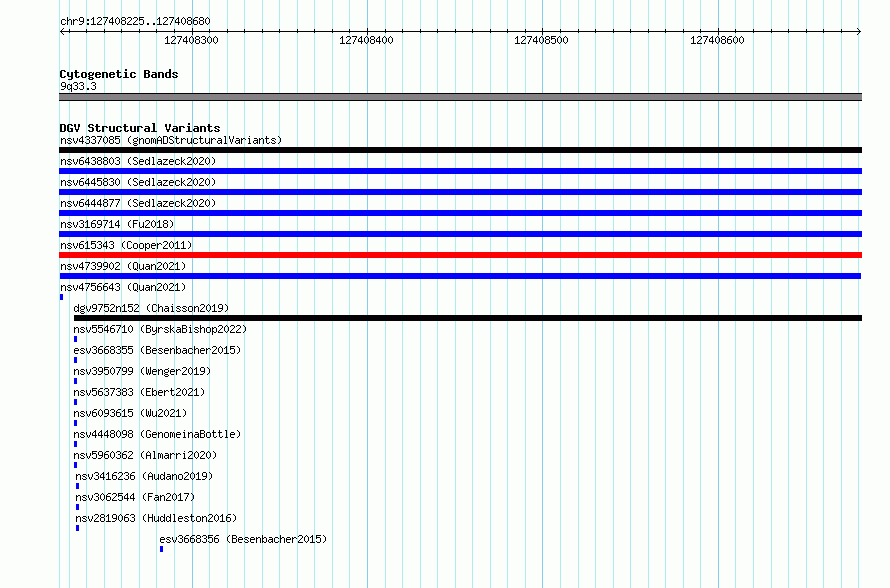The width and height of the screenshot is (890, 588).
Task: Open the nsv6444877 (Sedlazeck2020) label
Action: point(138,203)
